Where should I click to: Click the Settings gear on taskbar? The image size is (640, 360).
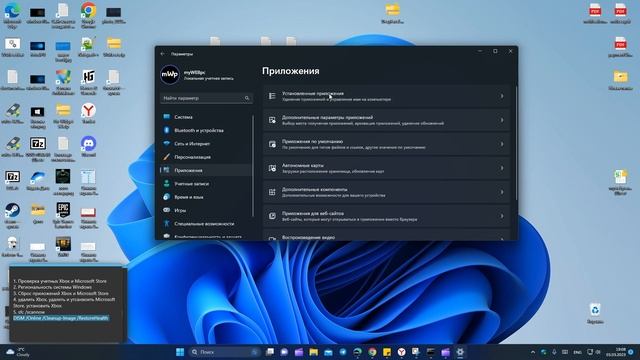460,352
